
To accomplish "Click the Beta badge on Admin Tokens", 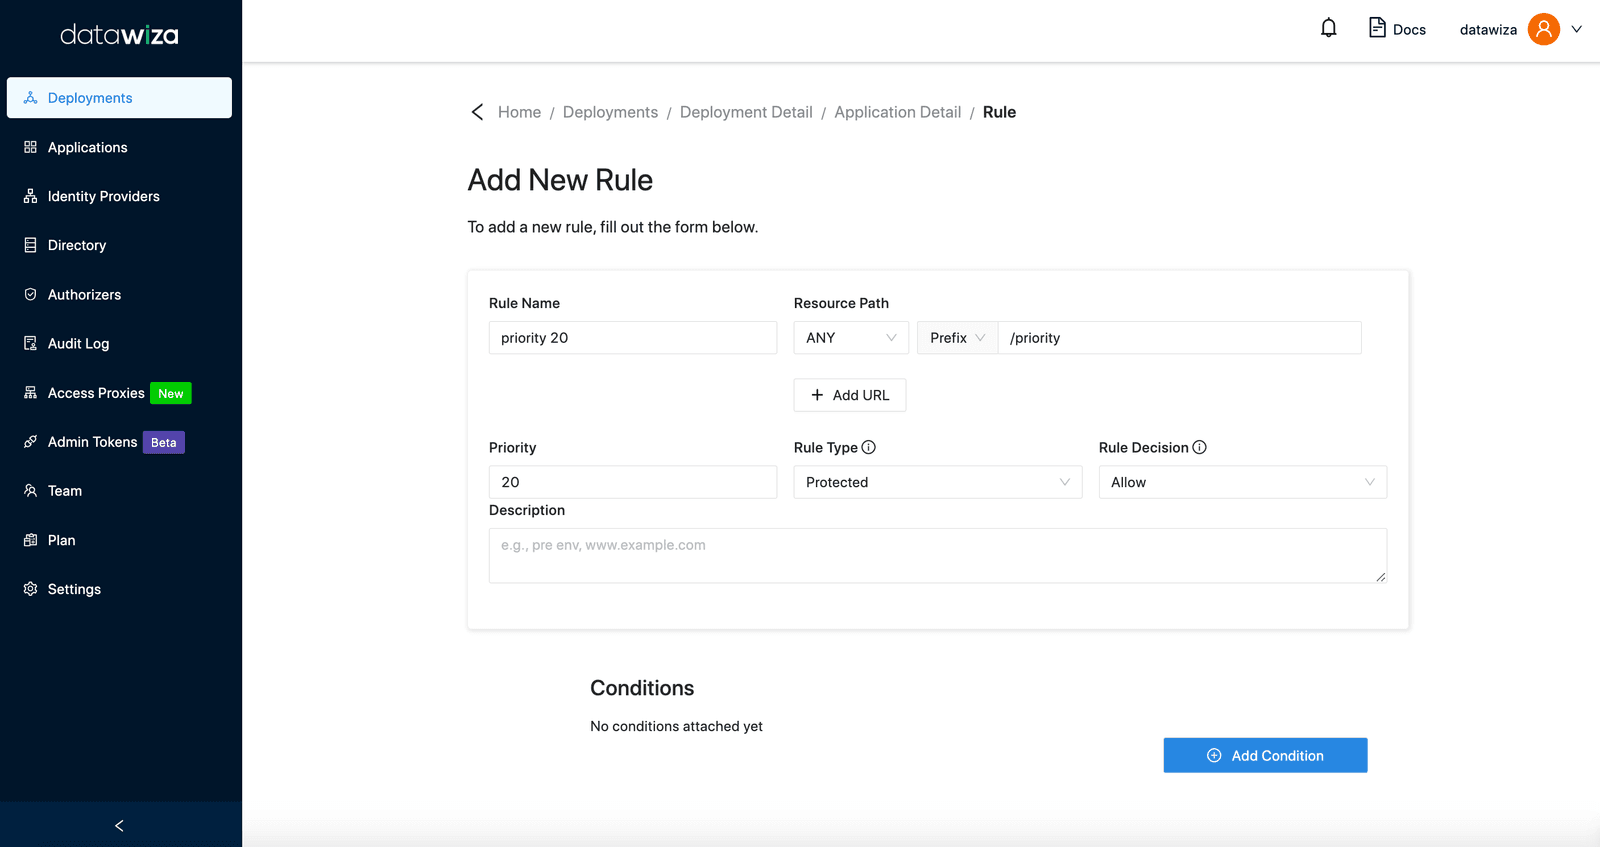I will tap(164, 442).
